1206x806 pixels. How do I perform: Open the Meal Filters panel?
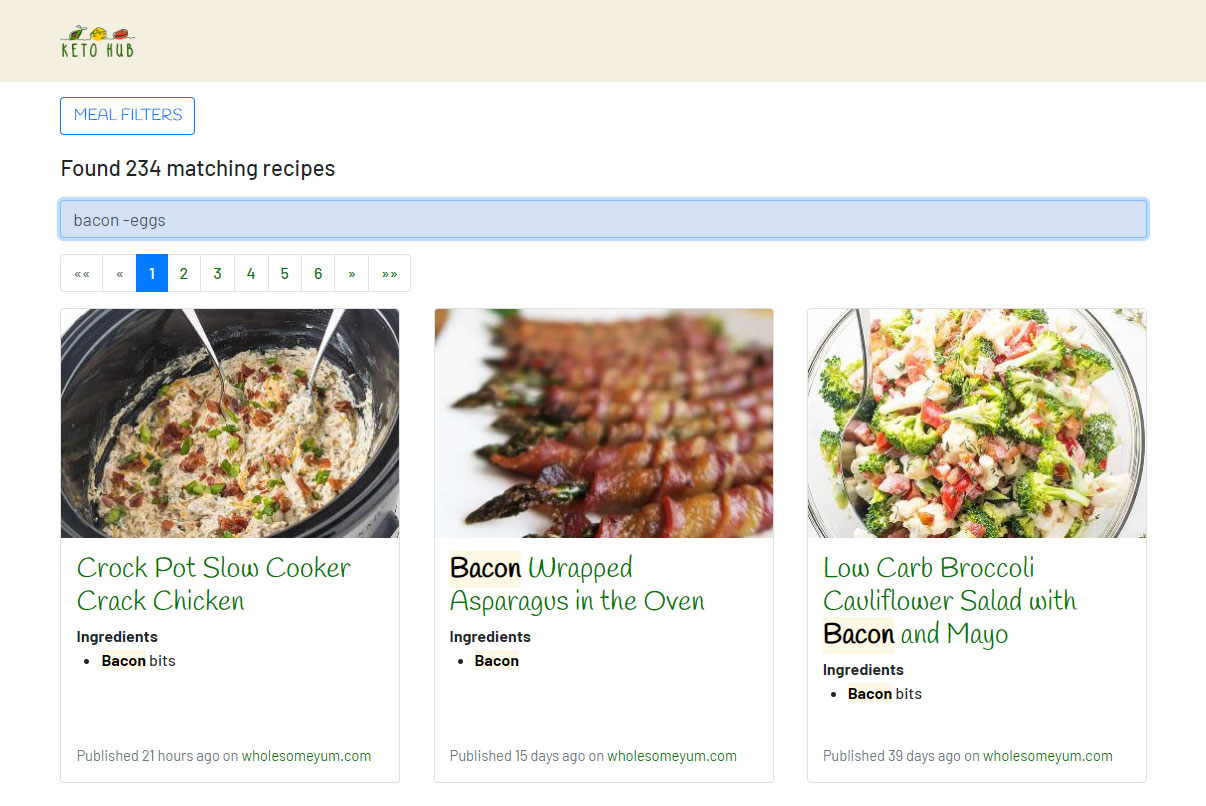(128, 115)
